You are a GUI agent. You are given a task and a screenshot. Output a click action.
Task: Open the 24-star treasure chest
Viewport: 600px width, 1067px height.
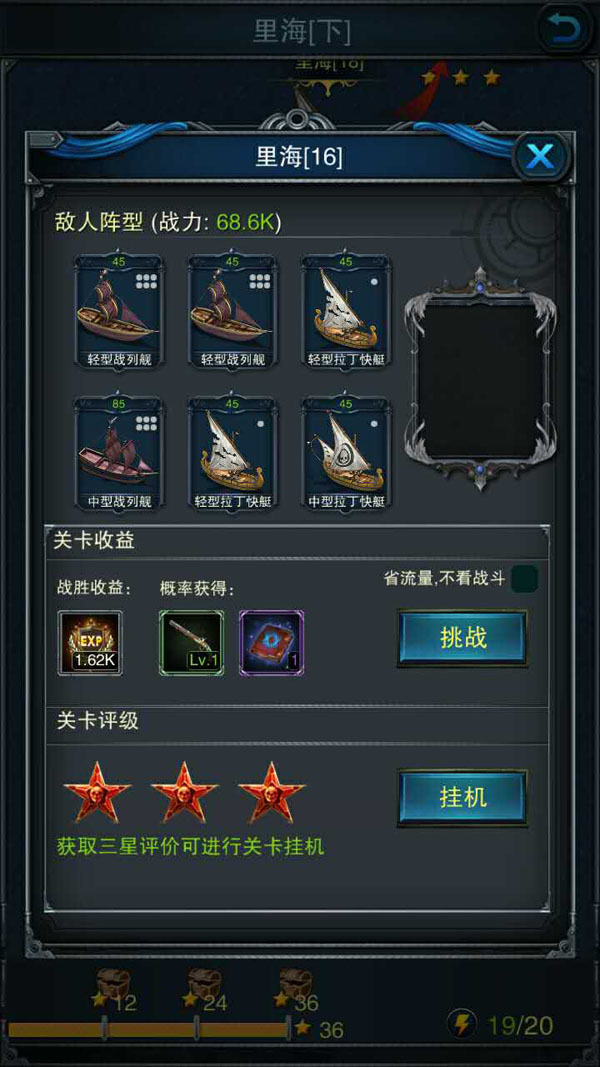point(205,984)
